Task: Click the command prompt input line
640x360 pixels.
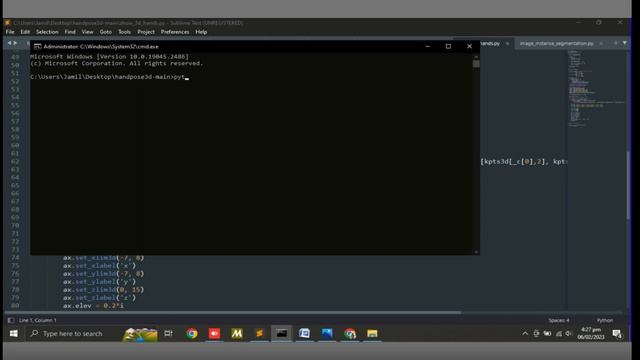Action: [x=109, y=77]
